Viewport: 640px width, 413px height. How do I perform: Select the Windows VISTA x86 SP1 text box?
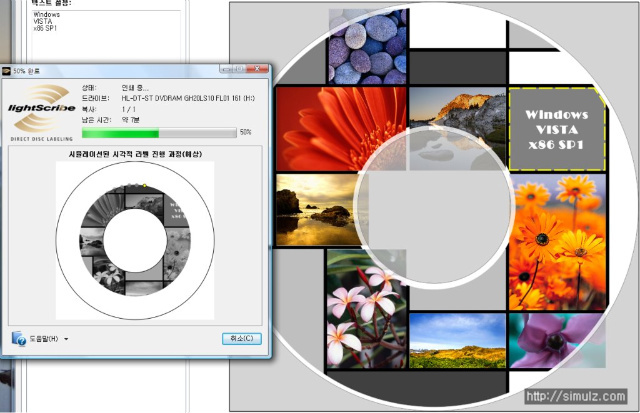tap(557, 129)
